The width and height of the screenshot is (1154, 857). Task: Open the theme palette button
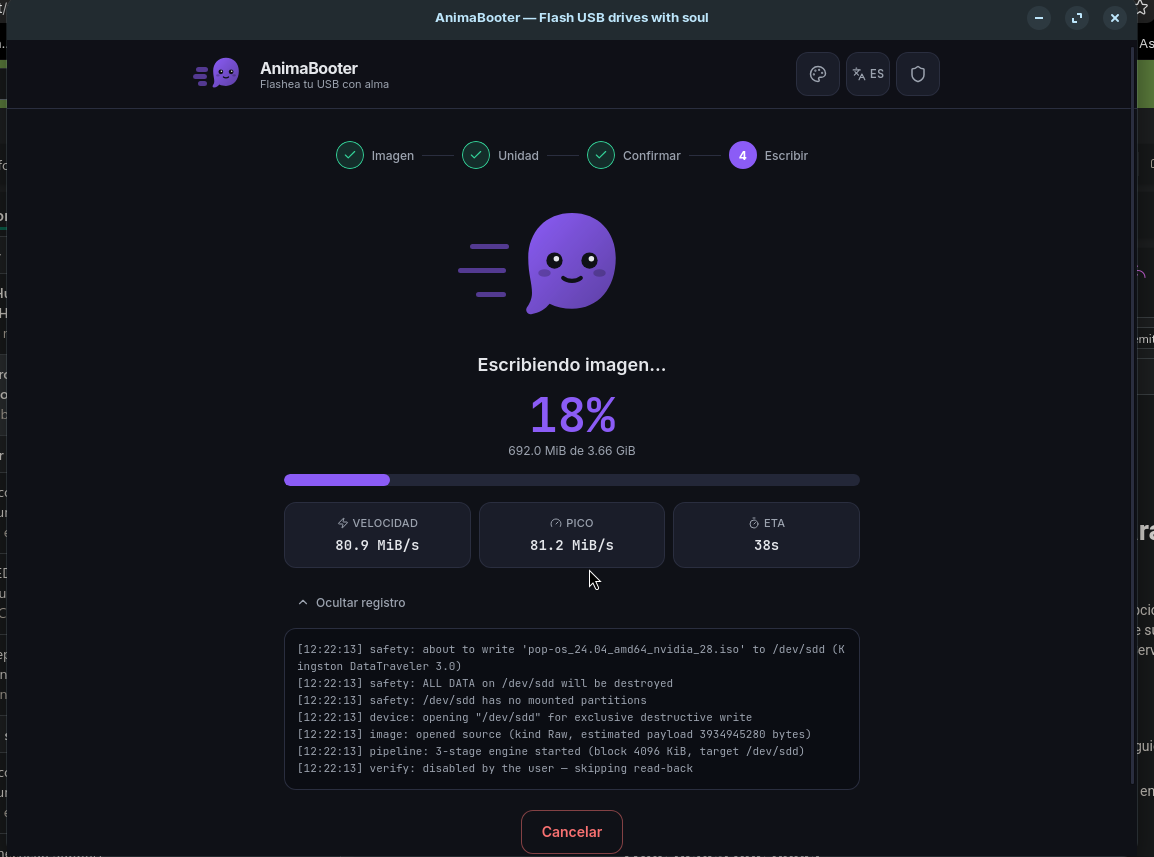pos(818,74)
